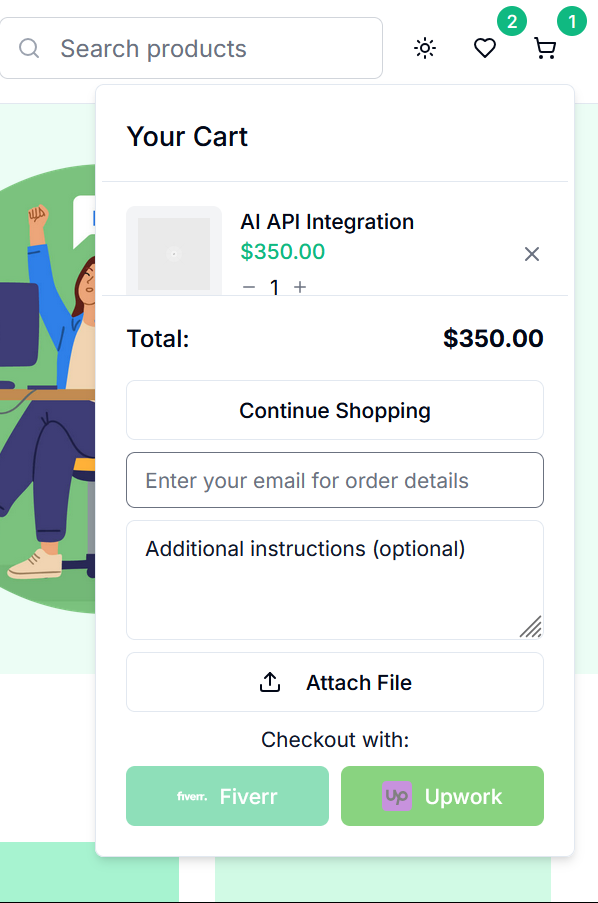Focus the email for order details field

pyautogui.click(x=335, y=480)
